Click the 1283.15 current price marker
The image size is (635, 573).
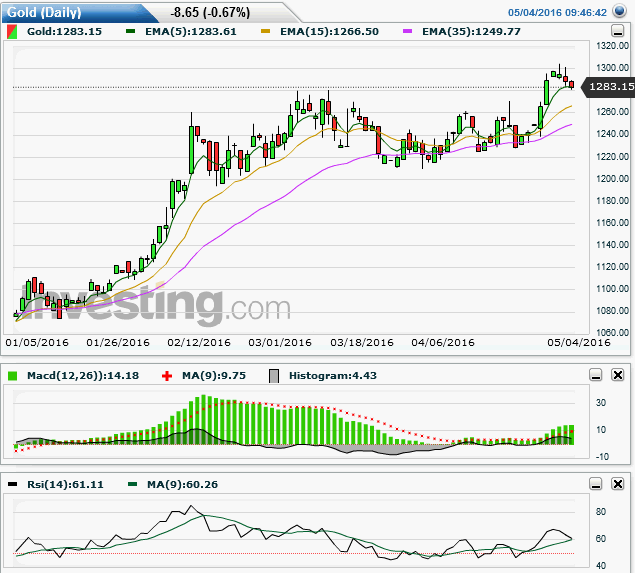609,87
